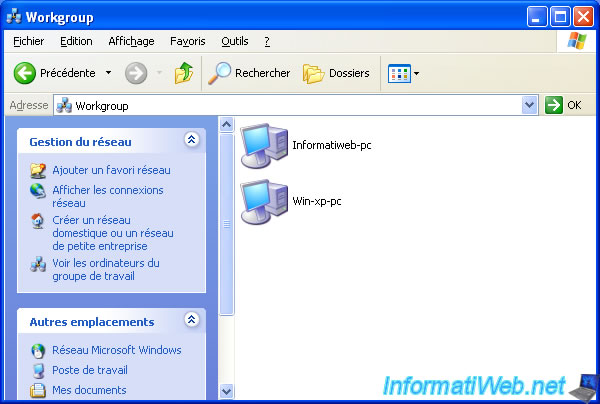Click the Poste de travail icon
The height and width of the screenshot is (404, 600).
(x=38, y=370)
